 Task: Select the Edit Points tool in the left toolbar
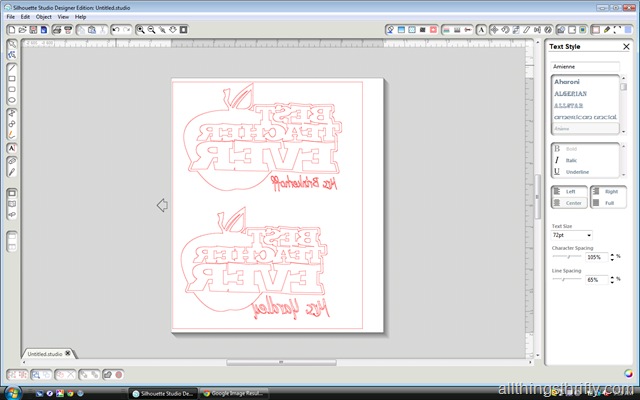pyautogui.click(x=12, y=55)
